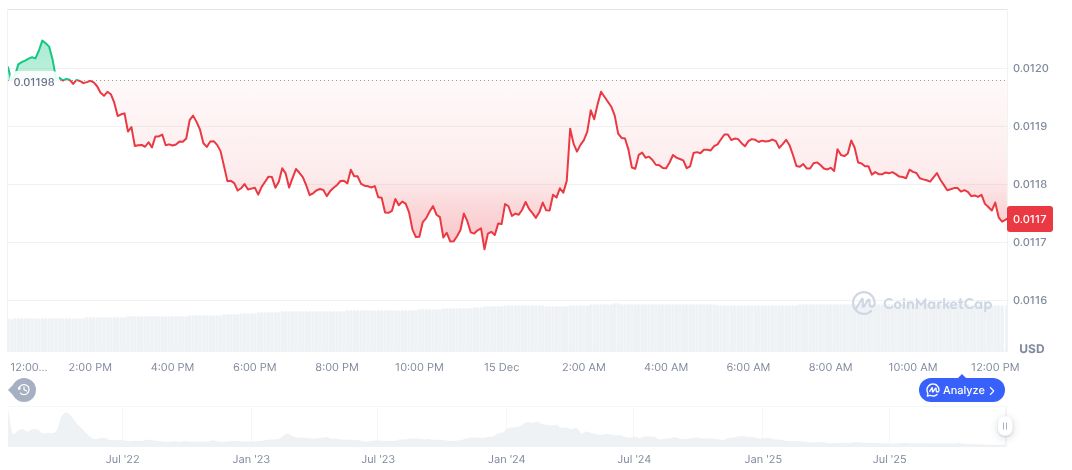Image resolution: width=1072 pixels, height=470 pixels.
Task: Click the 10:00 PM time axis label
Action: point(419,367)
